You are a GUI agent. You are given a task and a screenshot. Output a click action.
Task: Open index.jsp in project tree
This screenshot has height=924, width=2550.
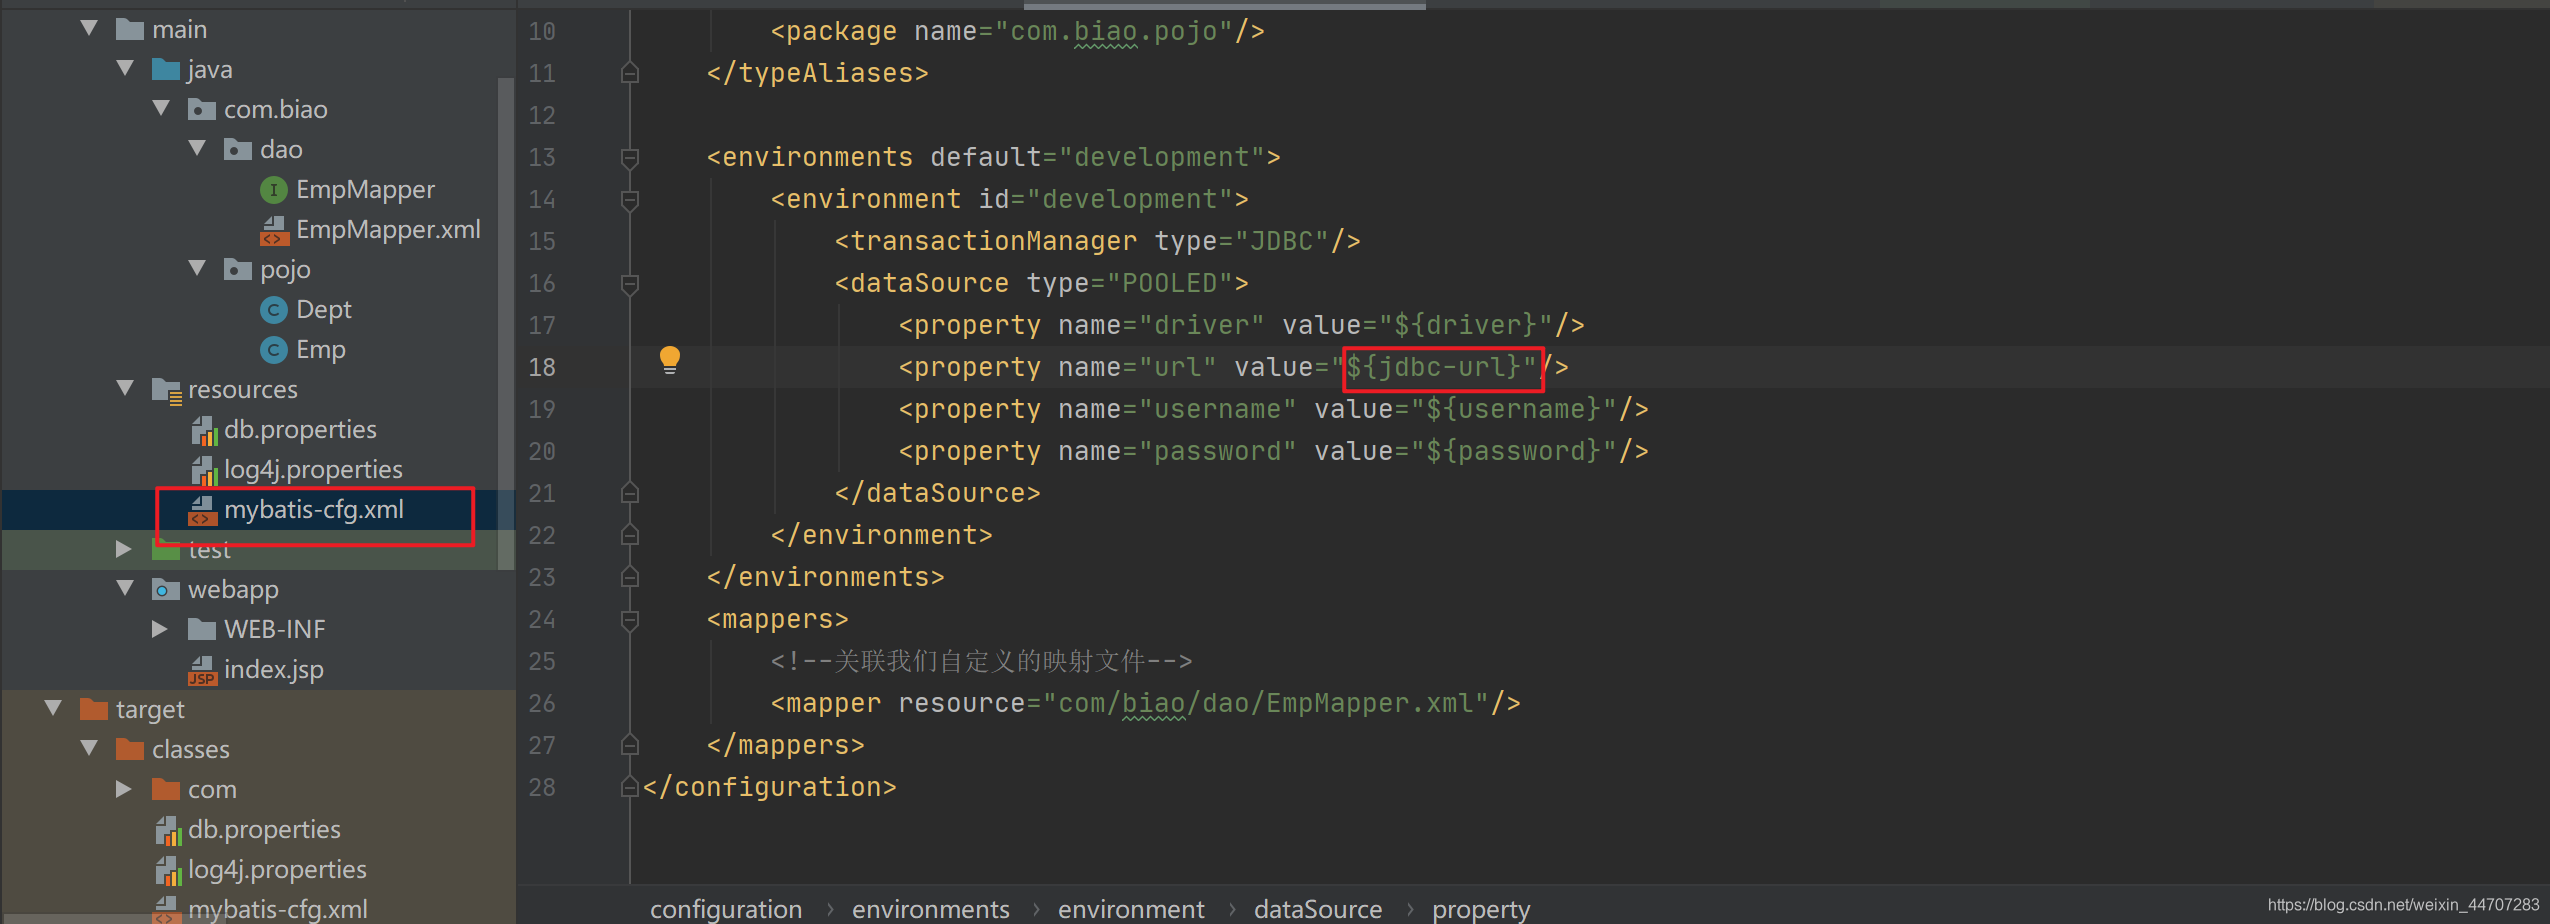coord(273,670)
